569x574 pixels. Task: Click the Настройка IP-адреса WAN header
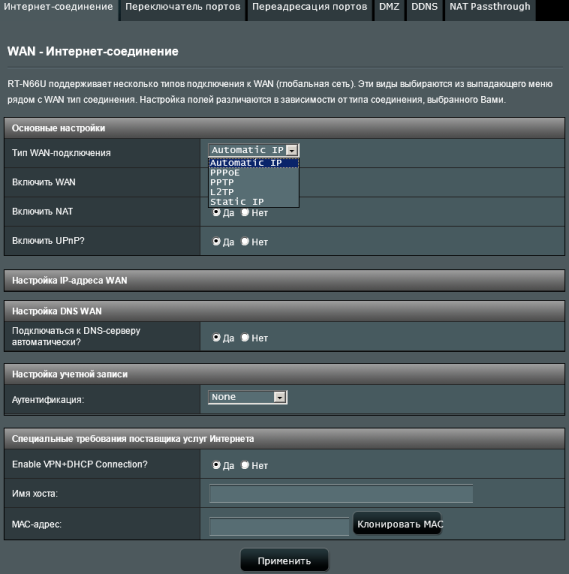[284, 281]
